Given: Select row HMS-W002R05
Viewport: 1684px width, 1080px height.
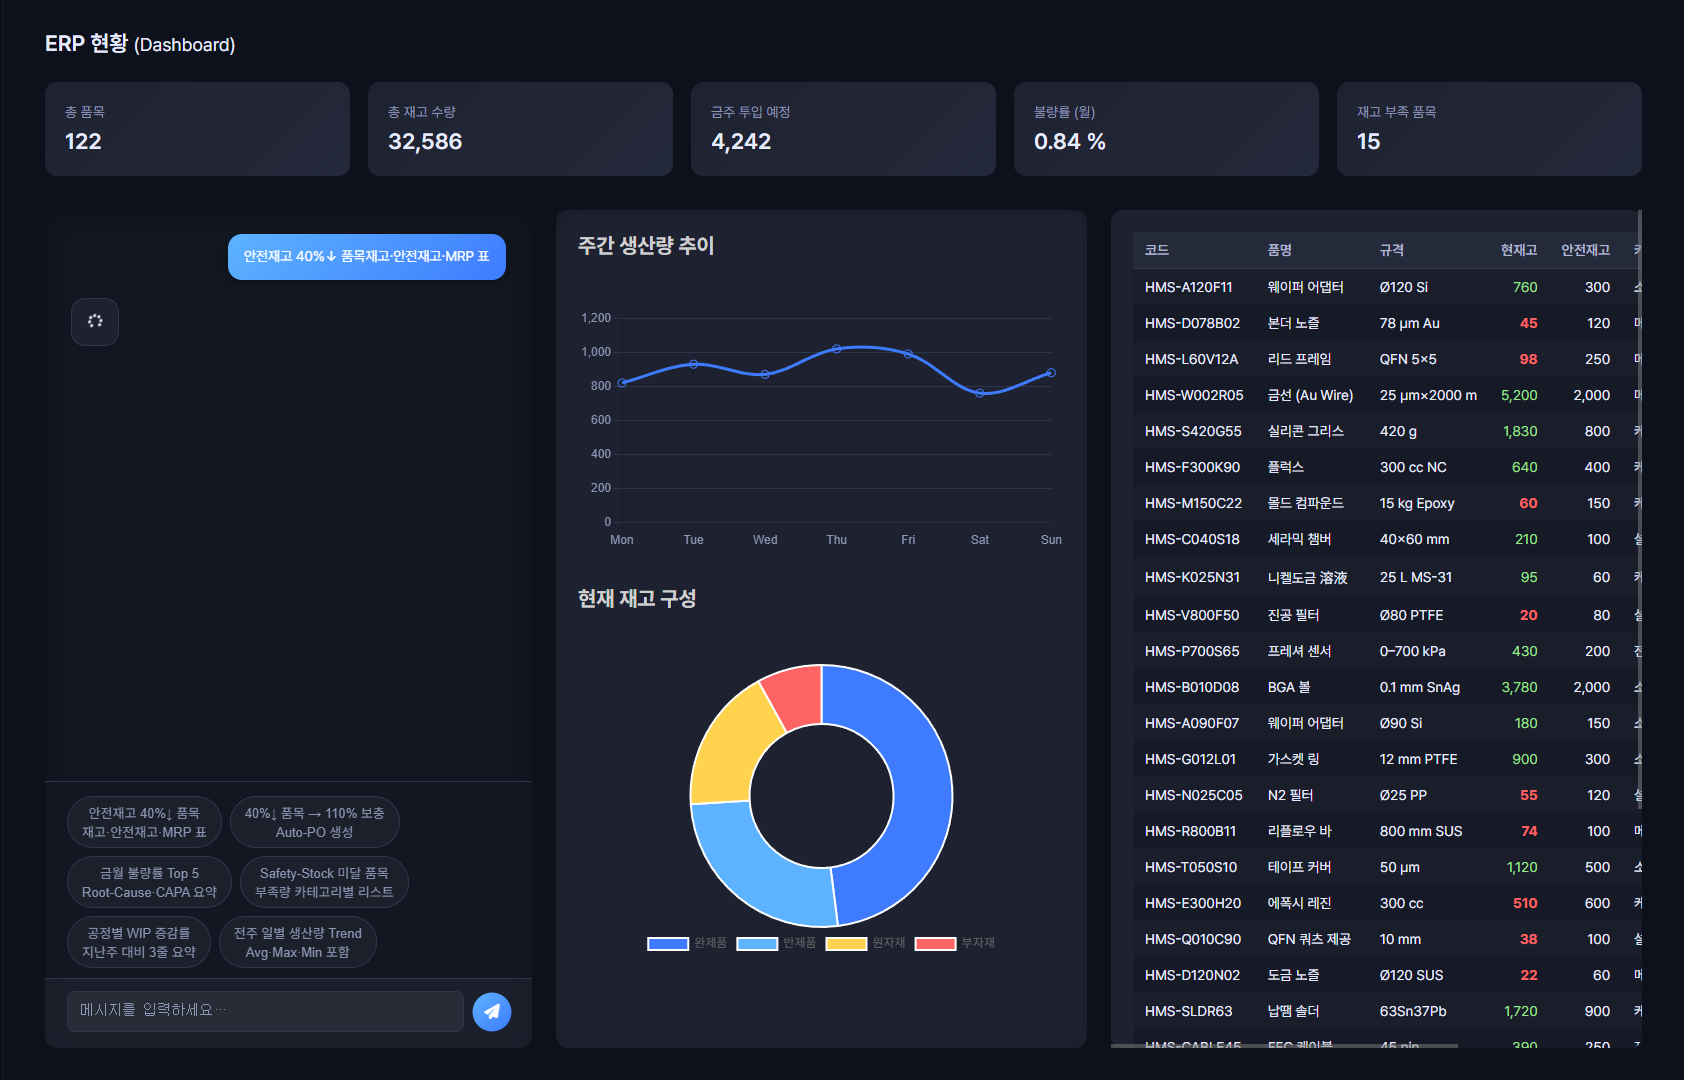Looking at the screenshot, I should point(1386,395).
